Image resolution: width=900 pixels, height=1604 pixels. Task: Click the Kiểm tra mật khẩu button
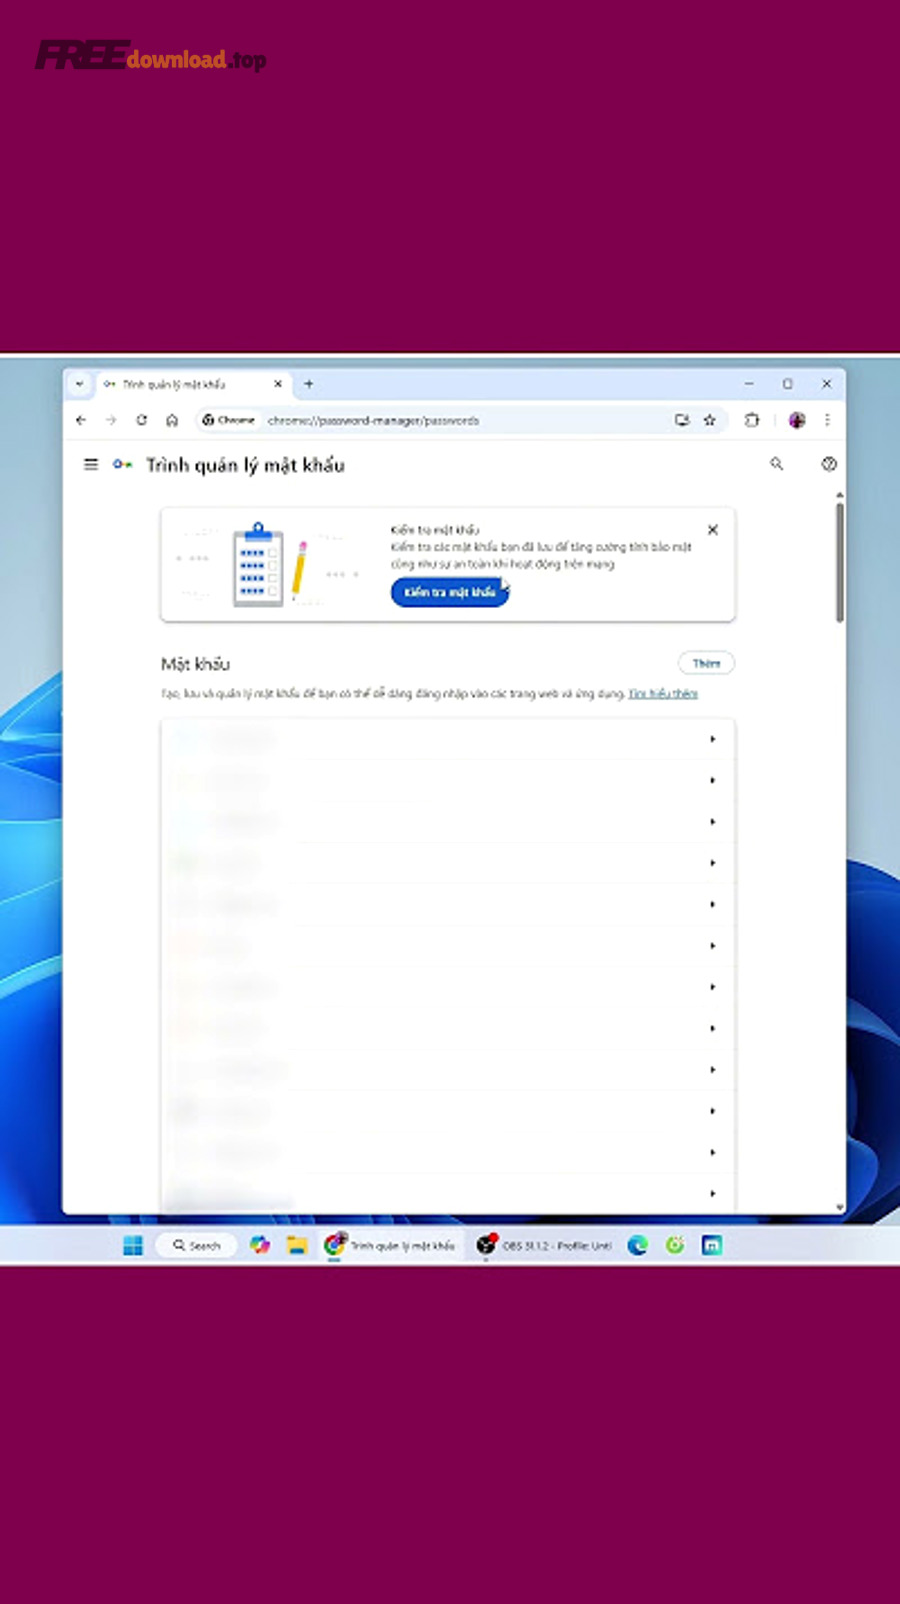coord(449,592)
